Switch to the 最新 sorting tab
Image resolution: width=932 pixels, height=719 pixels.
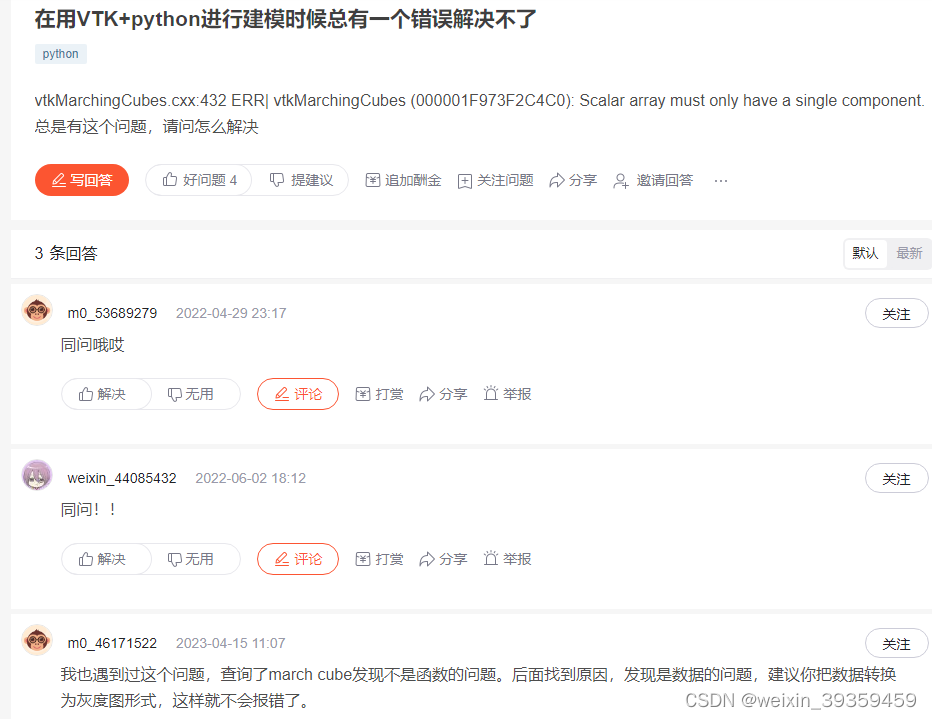click(x=909, y=253)
